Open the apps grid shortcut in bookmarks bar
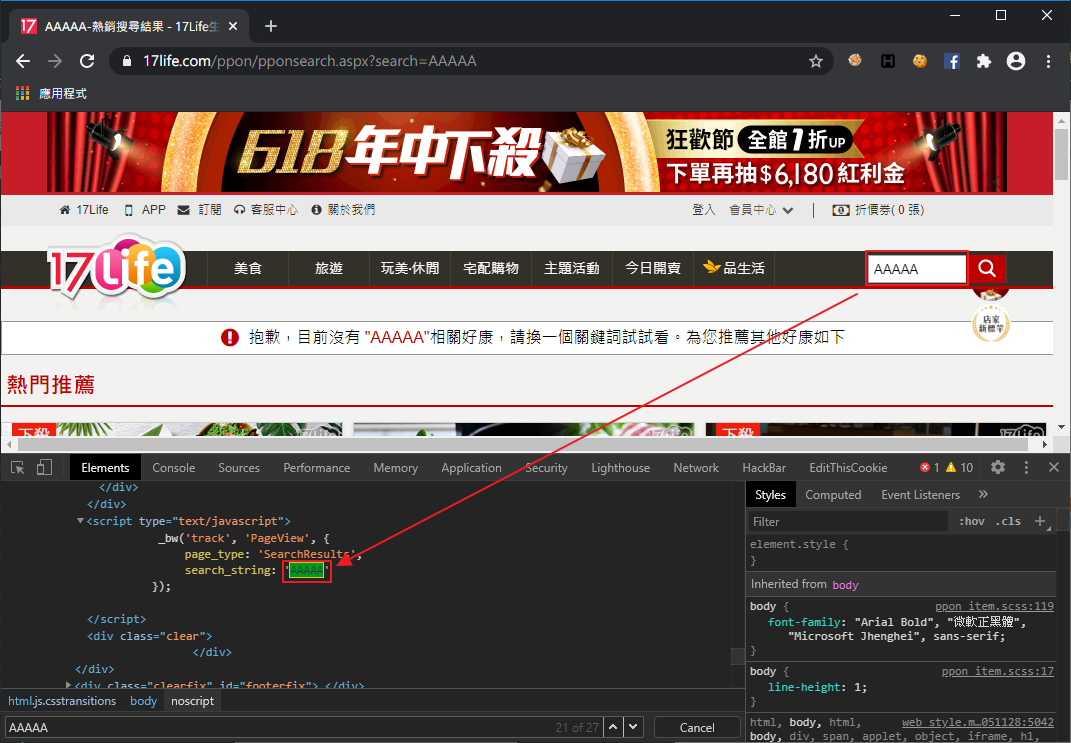 pyautogui.click(x=23, y=94)
